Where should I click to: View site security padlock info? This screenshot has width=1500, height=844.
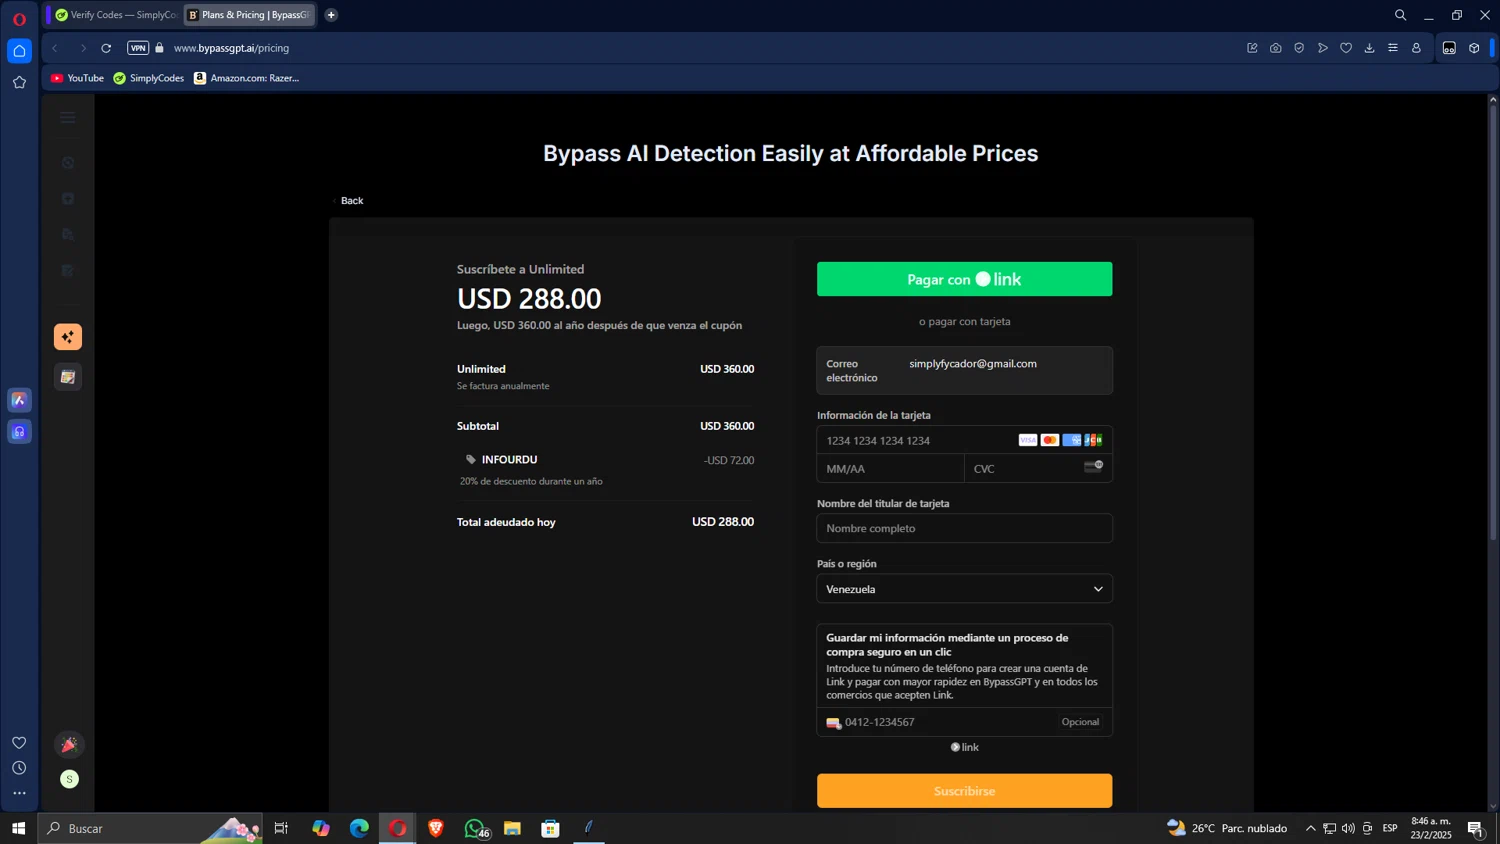coord(159,48)
